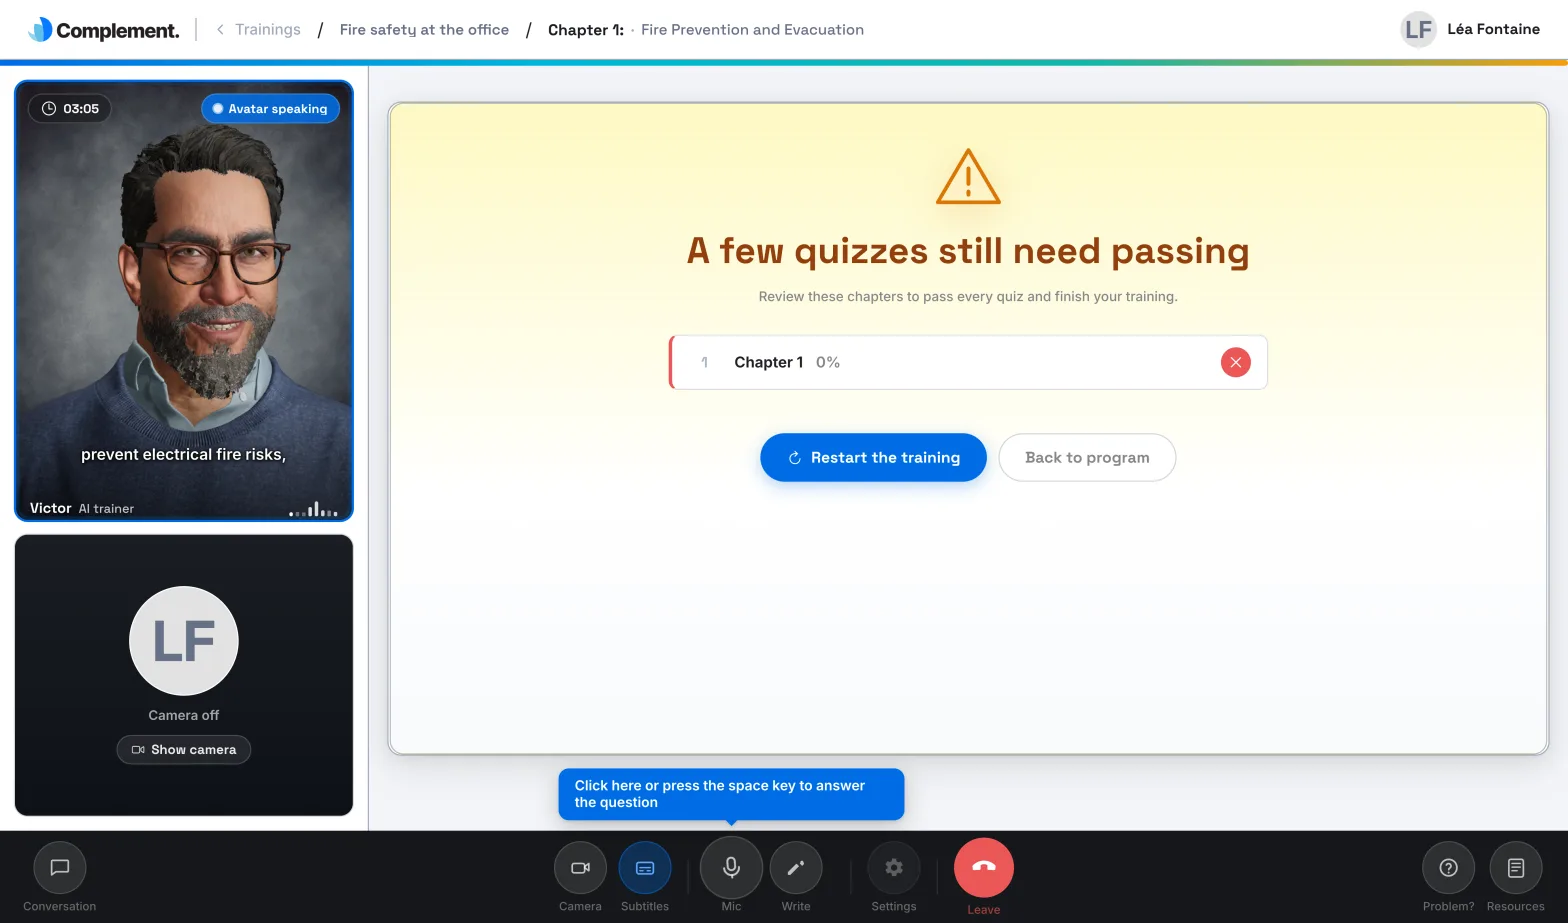Restart the training

(873, 457)
